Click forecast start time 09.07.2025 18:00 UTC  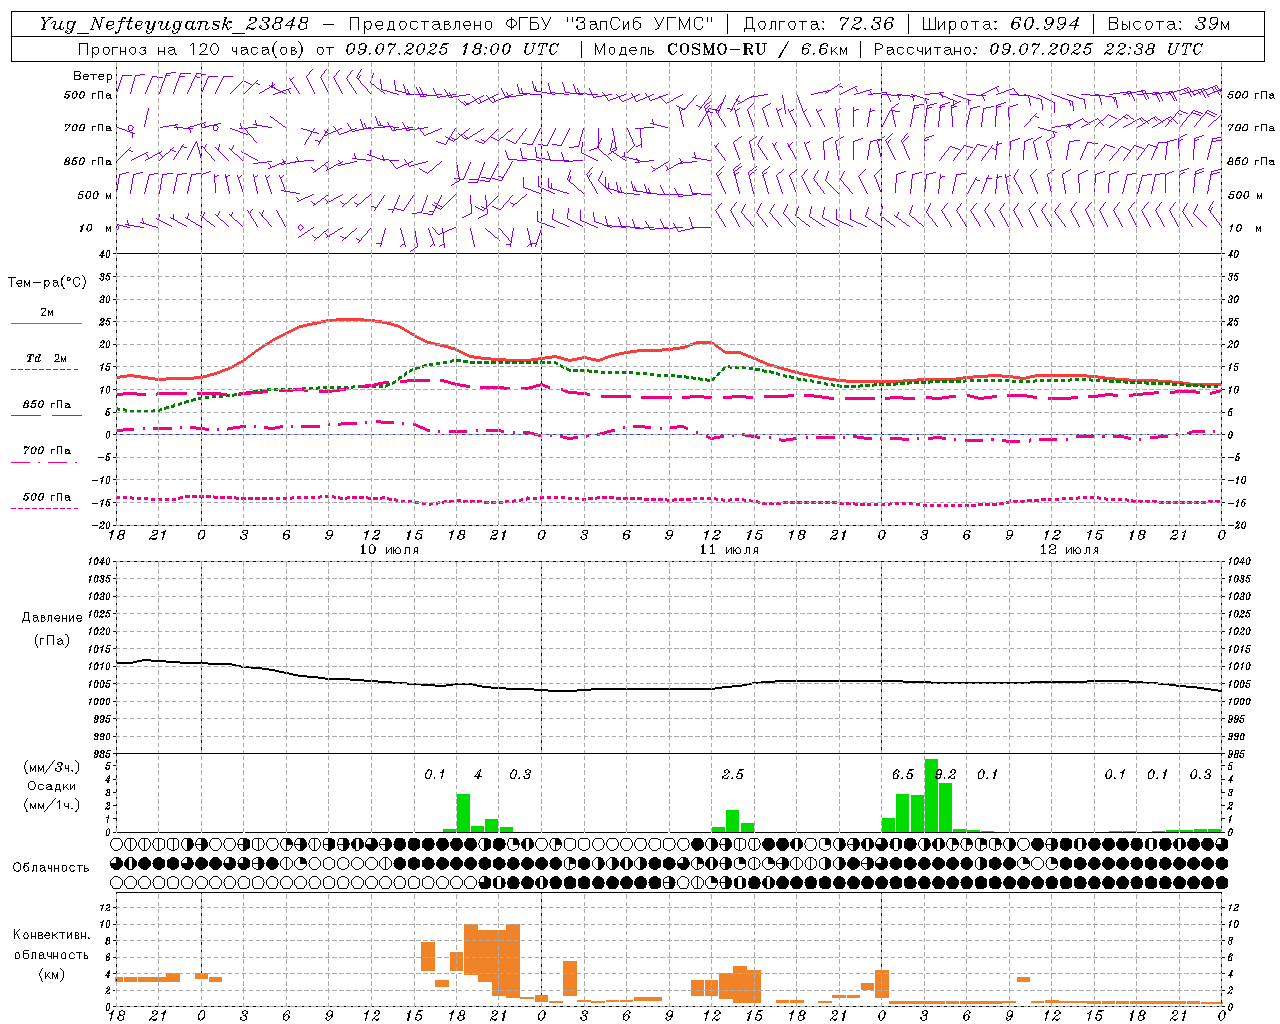[451, 49]
